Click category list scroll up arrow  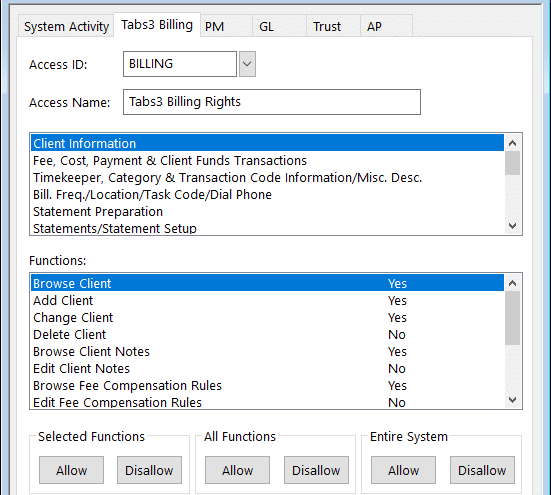(x=513, y=143)
